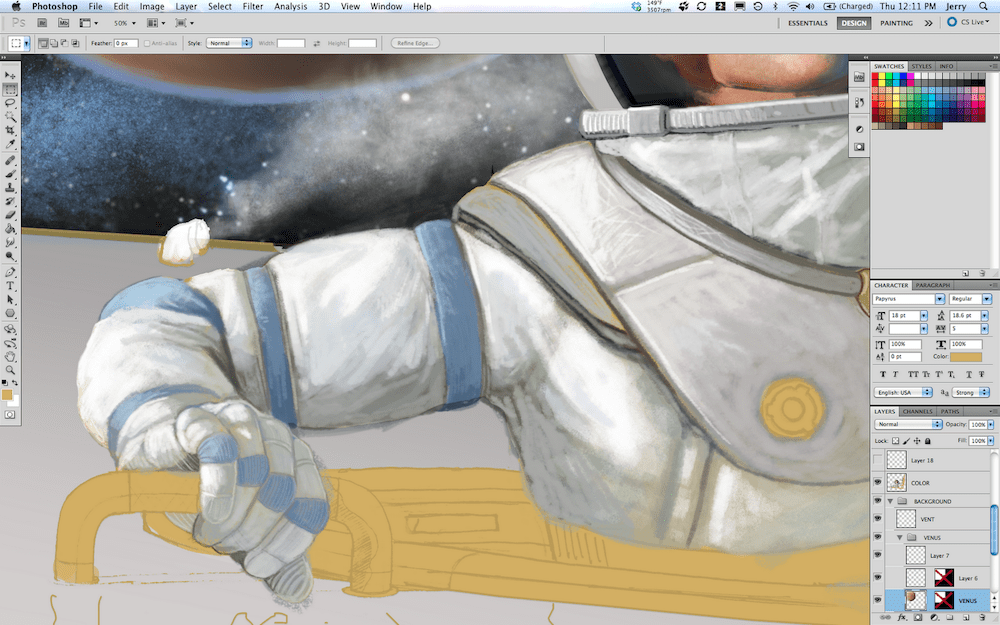Image resolution: width=1000 pixels, height=625 pixels.
Task: Select the 'Add to selection' mode
Action: 54,43
